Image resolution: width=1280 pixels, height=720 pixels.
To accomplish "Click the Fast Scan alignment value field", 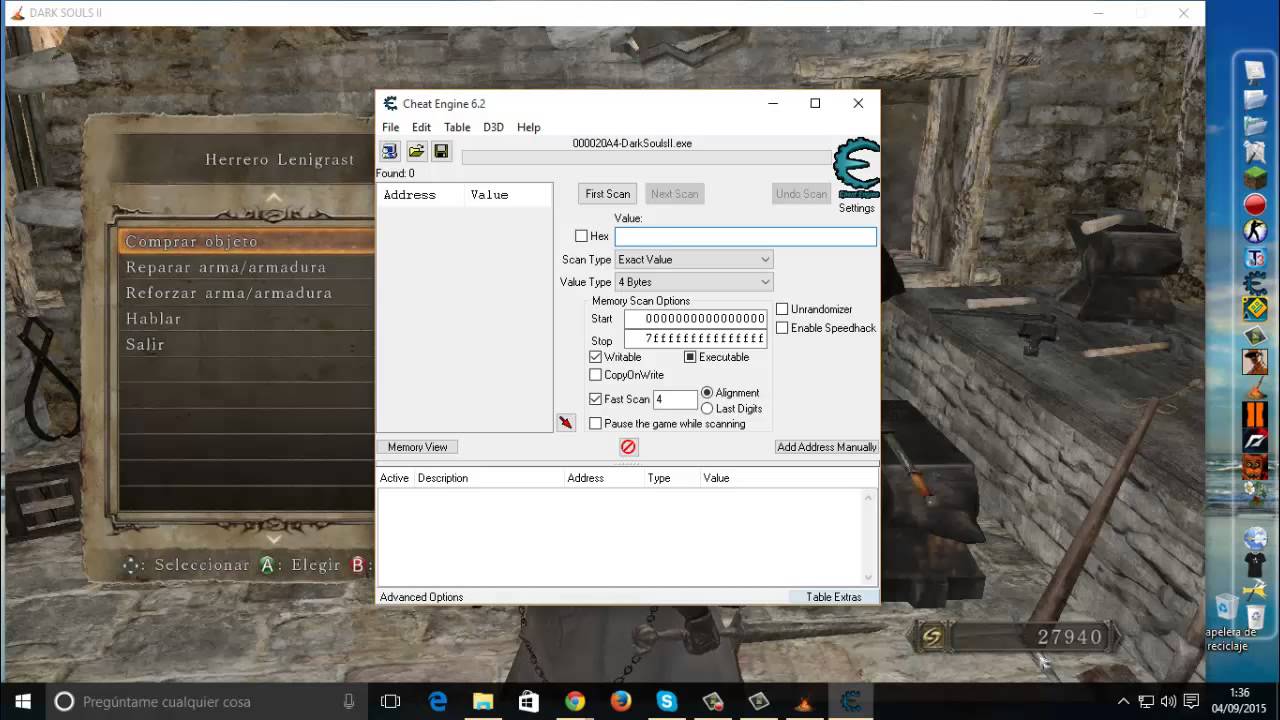I will click(676, 399).
